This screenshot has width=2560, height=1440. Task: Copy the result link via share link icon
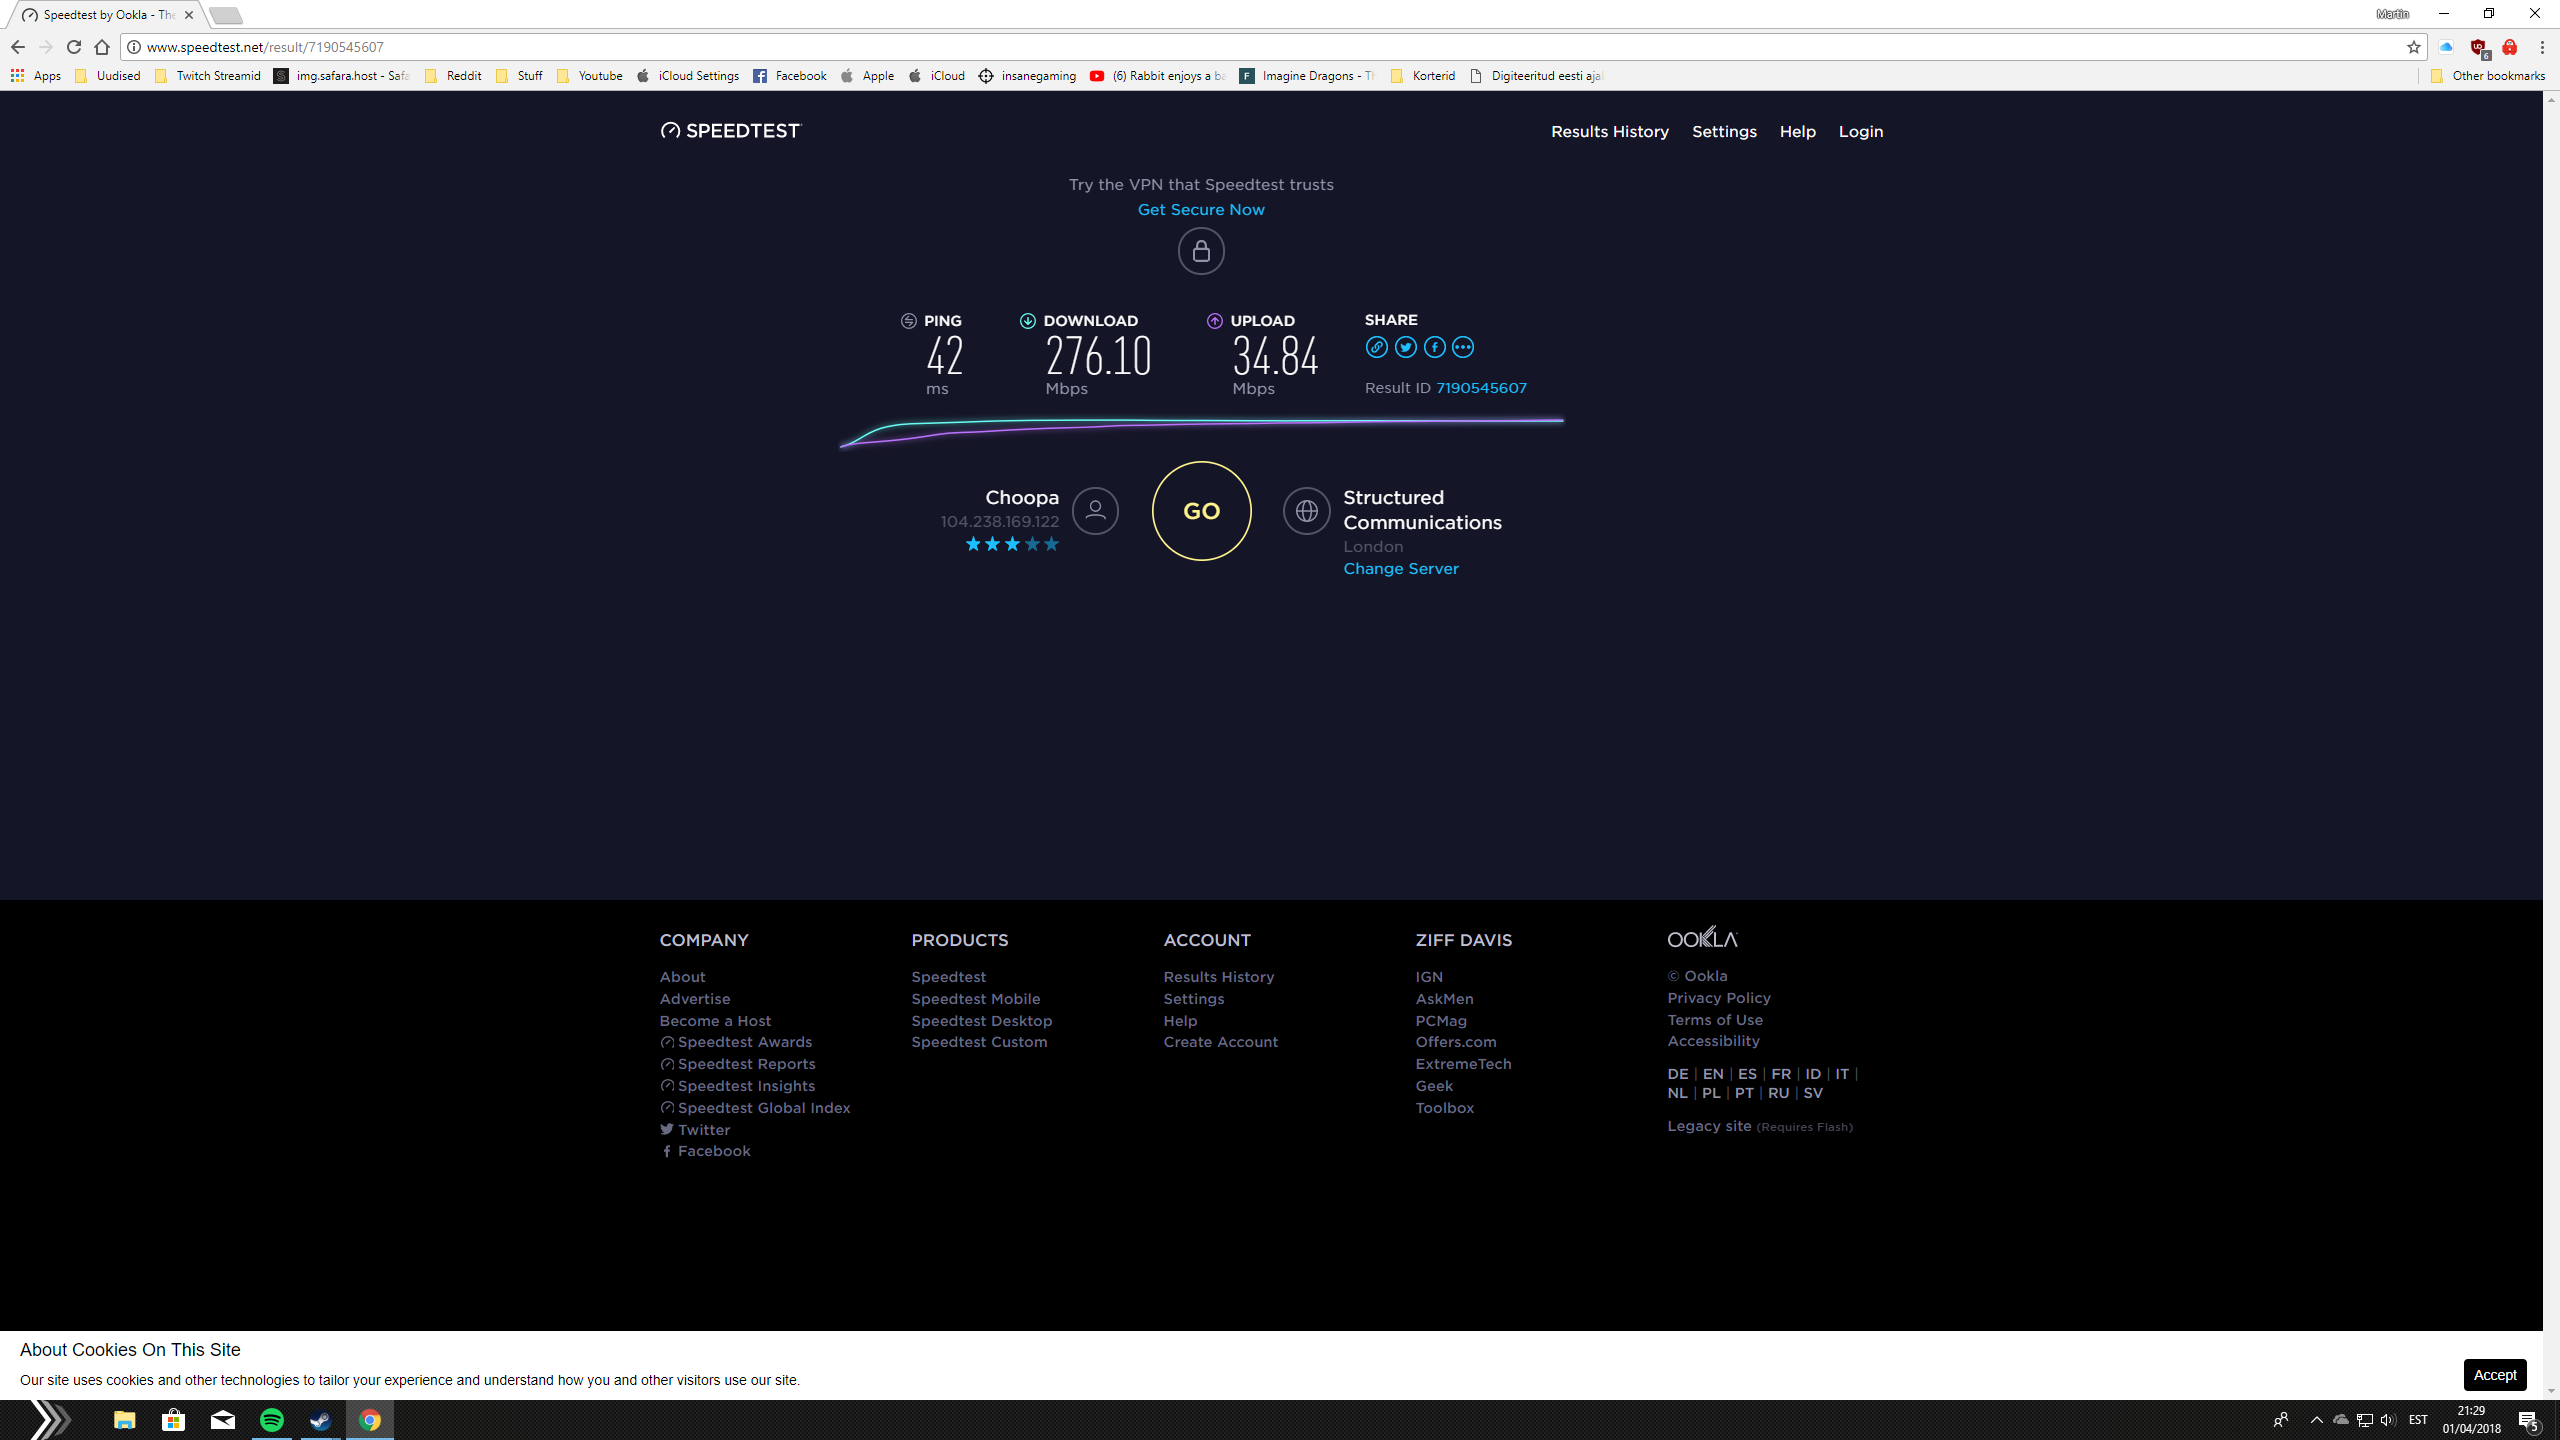(x=1377, y=347)
